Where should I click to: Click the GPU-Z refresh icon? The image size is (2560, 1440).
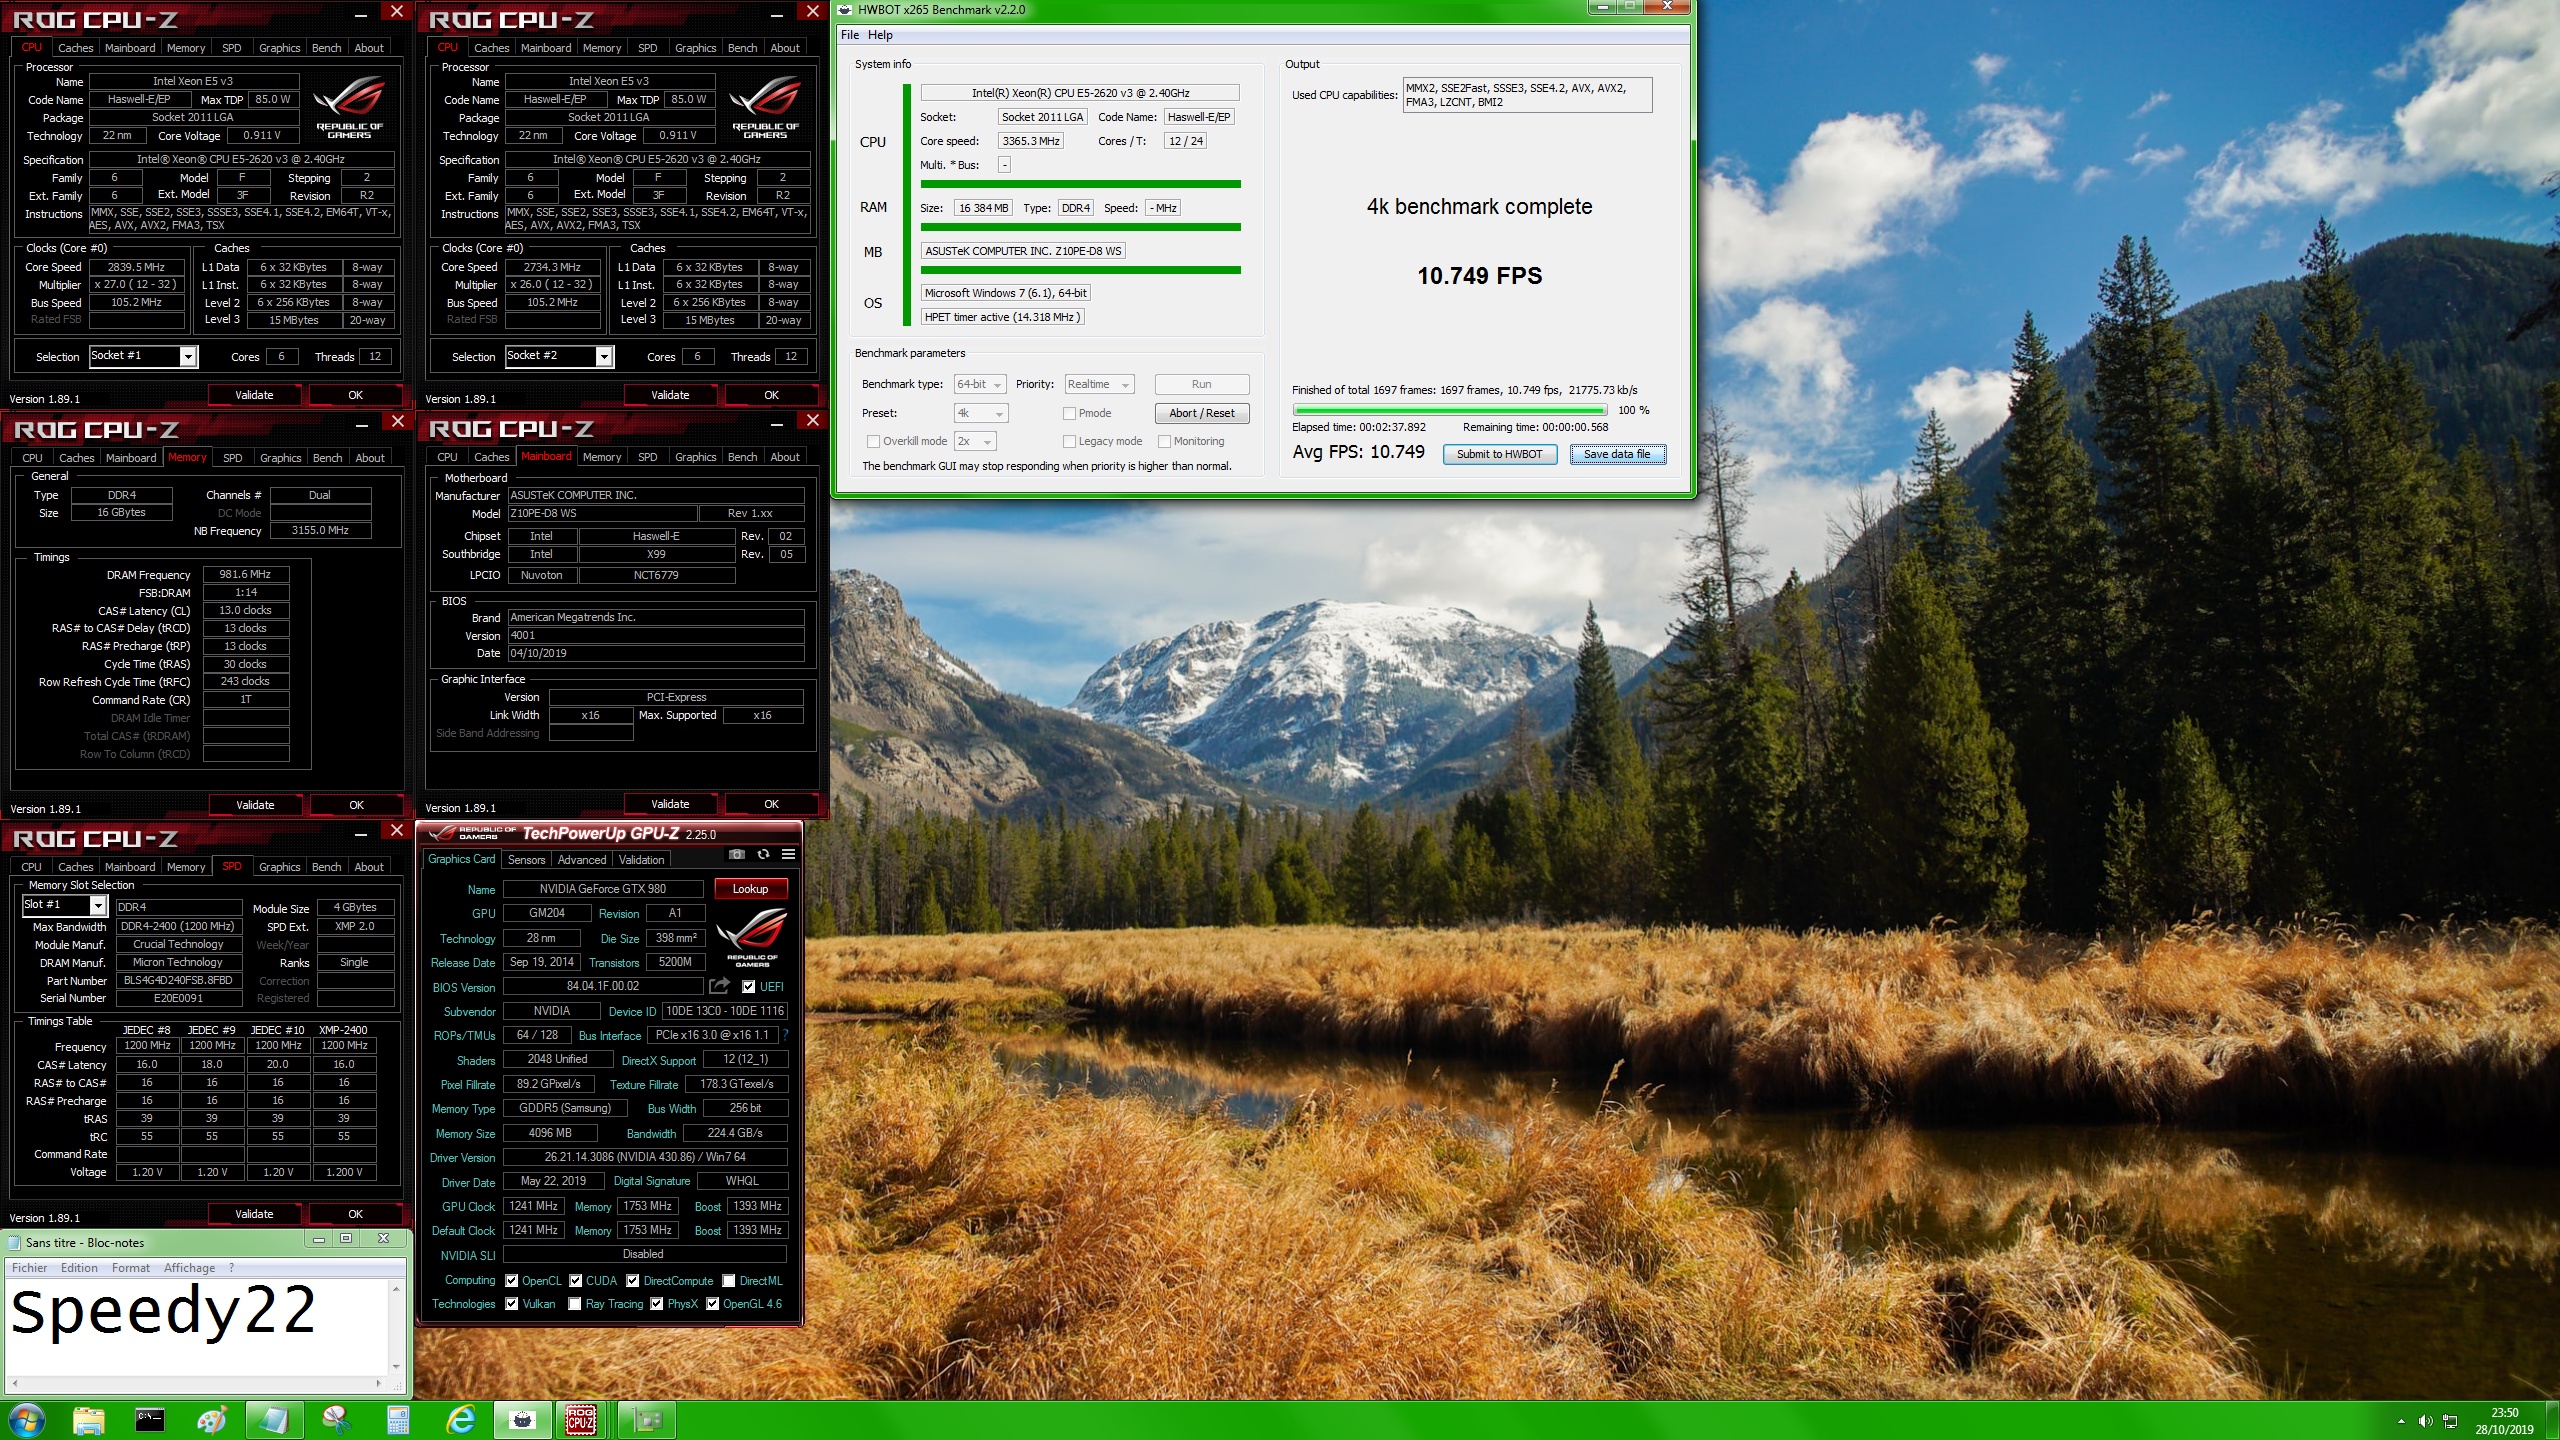pyautogui.click(x=763, y=854)
